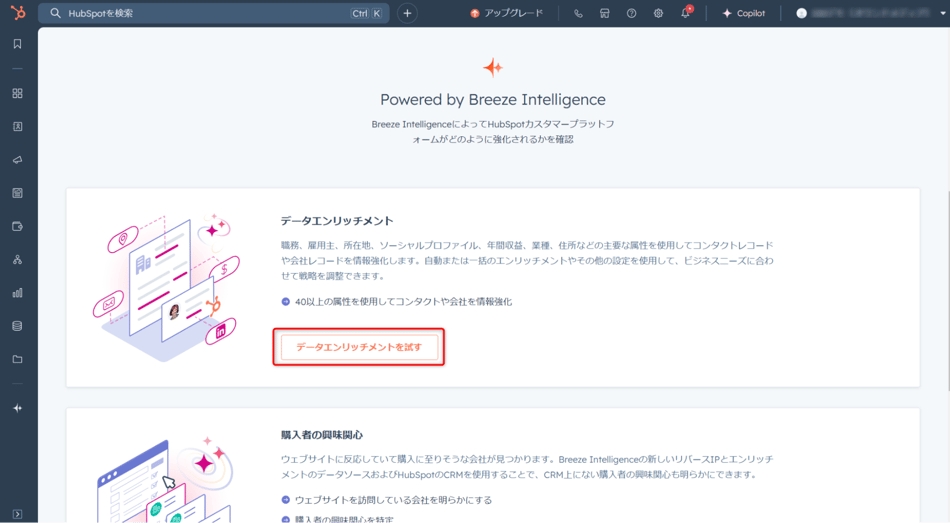Click the HubSpot search field
Viewport: 950px width, 523px height.
[x=213, y=13]
